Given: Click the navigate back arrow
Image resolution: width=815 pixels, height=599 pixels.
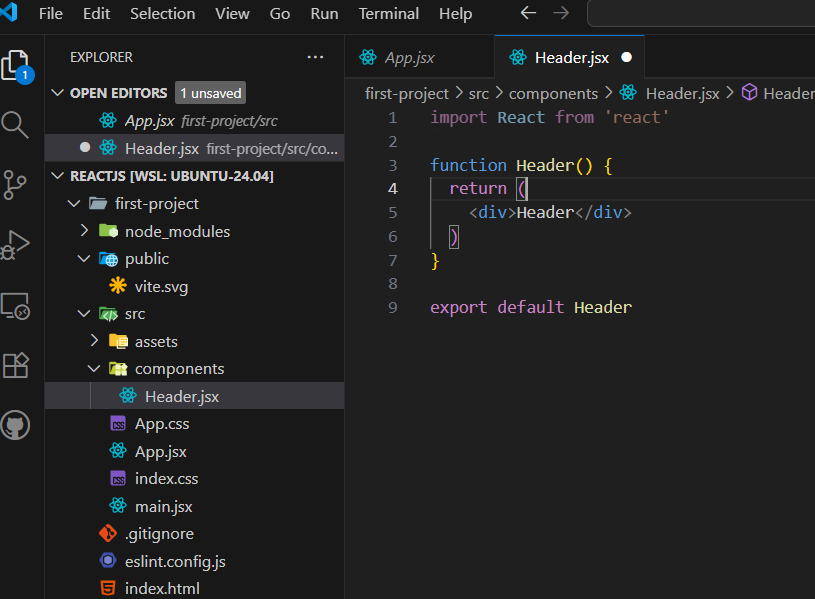Looking at the screenshot, I should (x=528, y=14).
